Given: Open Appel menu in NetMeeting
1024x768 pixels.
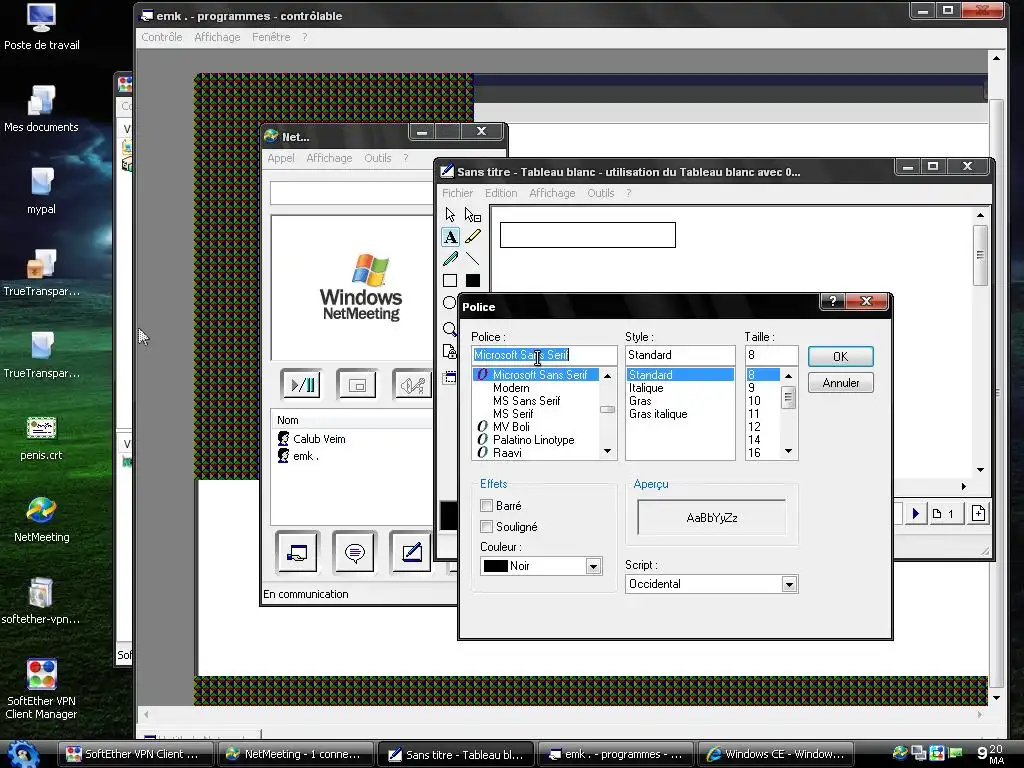Looking at the screenshot, I should pos(281,159).
